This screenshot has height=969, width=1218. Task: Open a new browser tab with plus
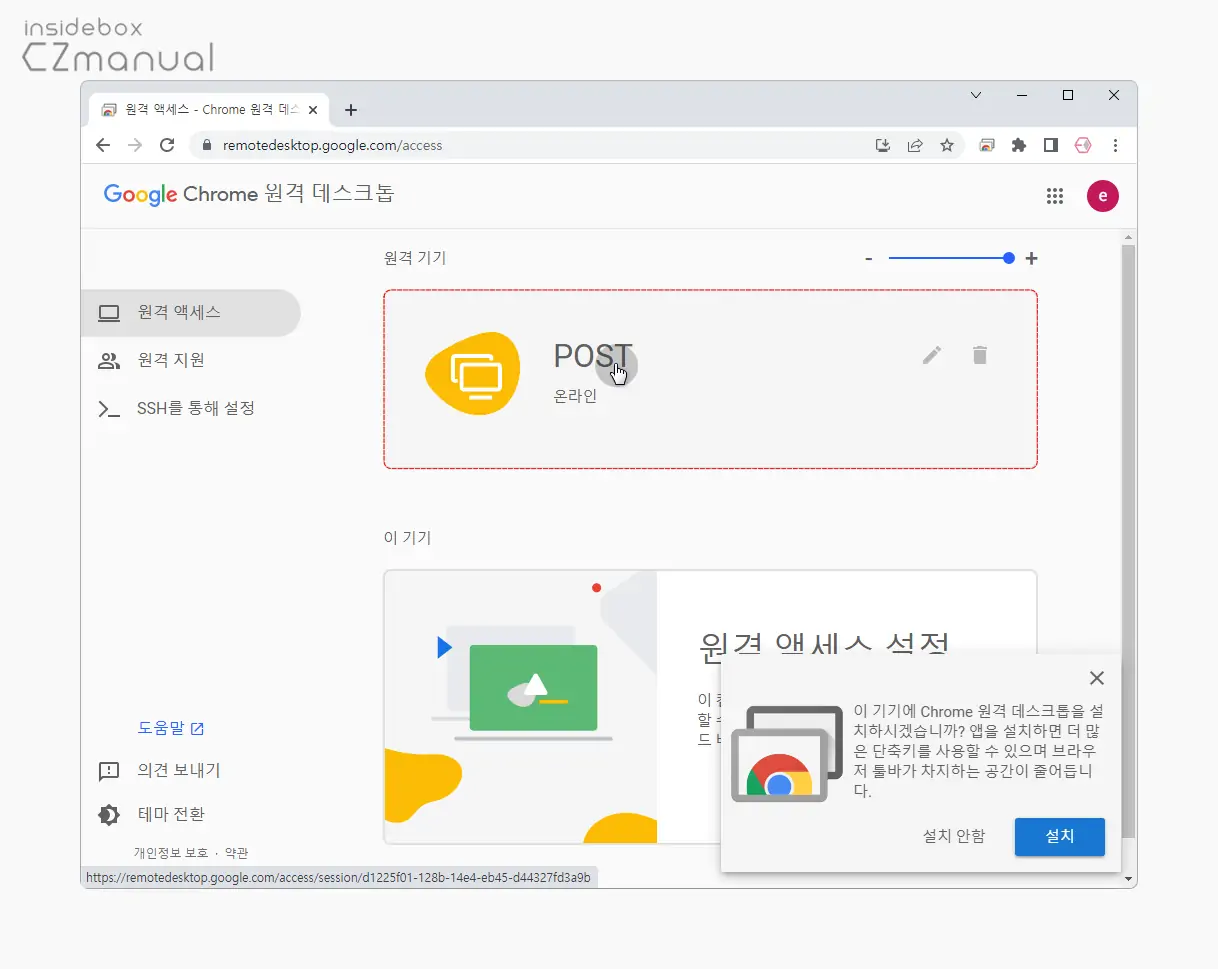pos(350,110)
